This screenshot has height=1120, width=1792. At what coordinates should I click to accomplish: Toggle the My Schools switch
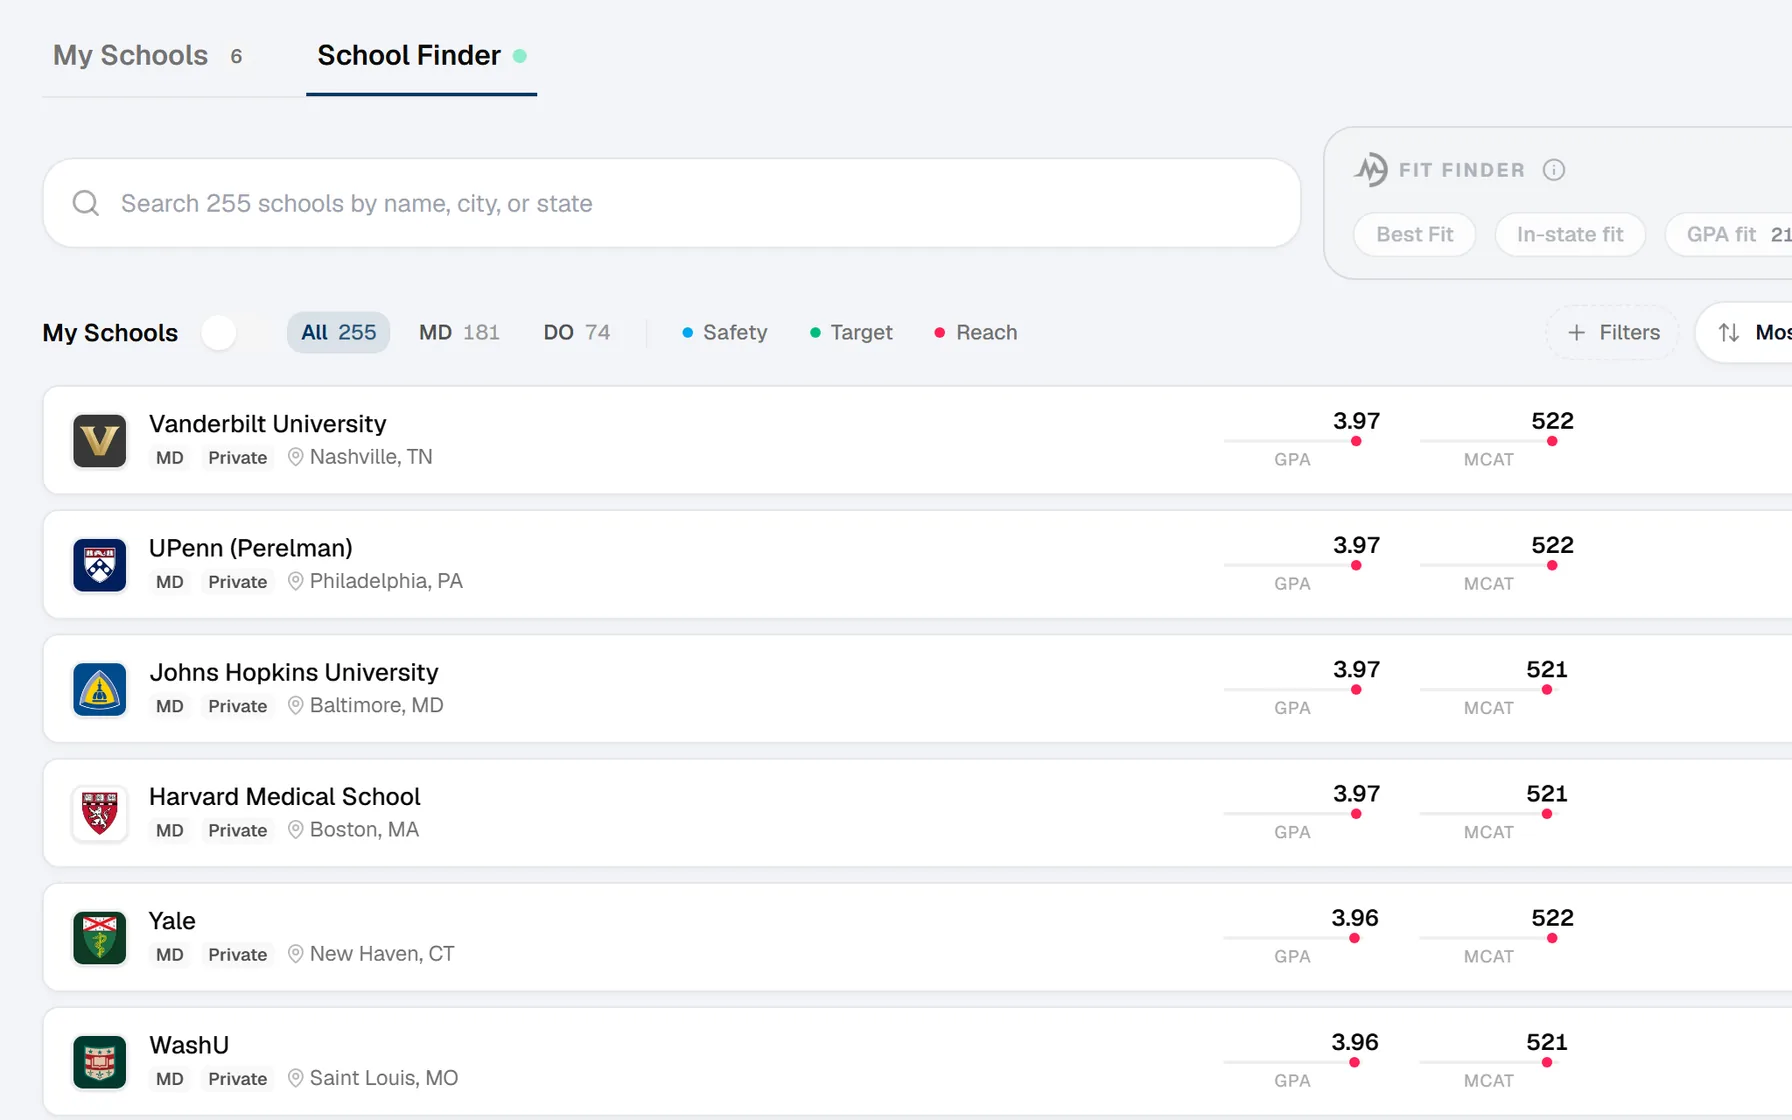coord(219,332)
